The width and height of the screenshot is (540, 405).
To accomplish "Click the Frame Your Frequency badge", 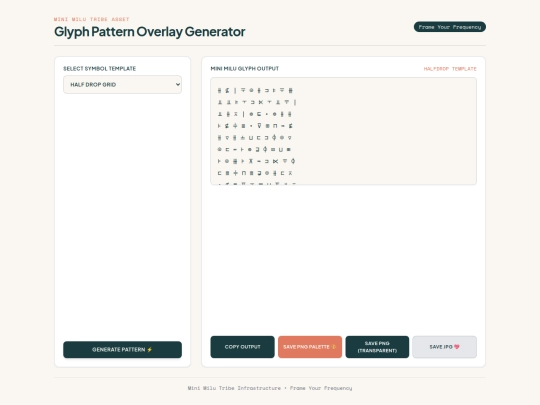I will tap(450, 27).
